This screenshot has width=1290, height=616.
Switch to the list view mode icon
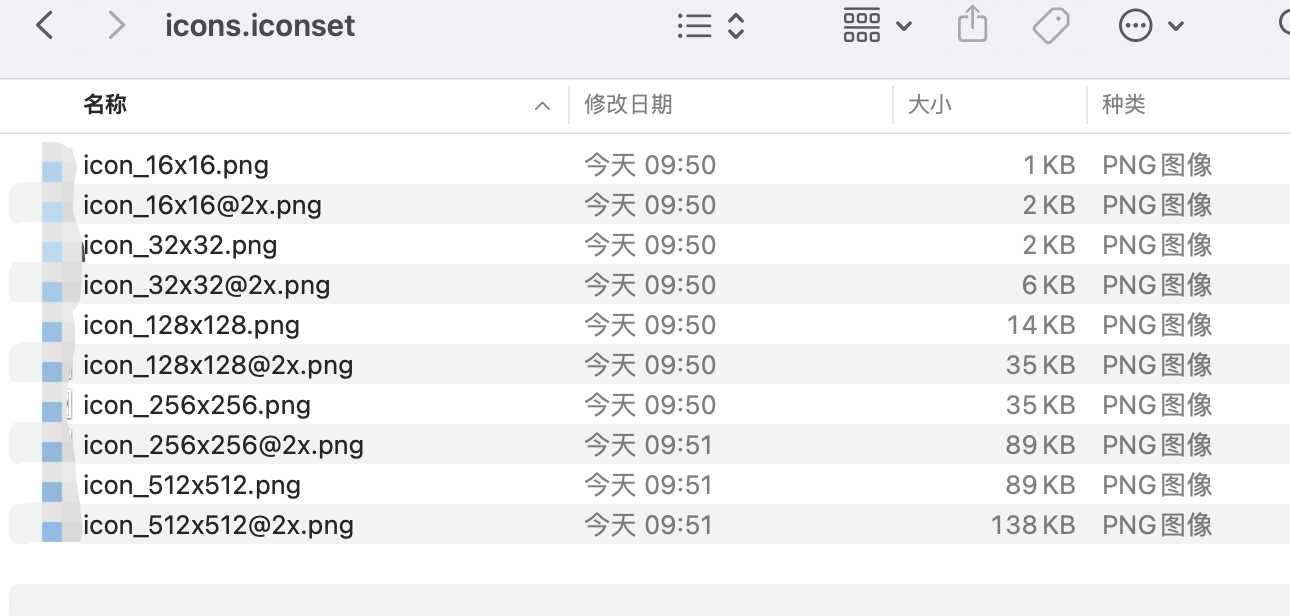coord(694,26)
